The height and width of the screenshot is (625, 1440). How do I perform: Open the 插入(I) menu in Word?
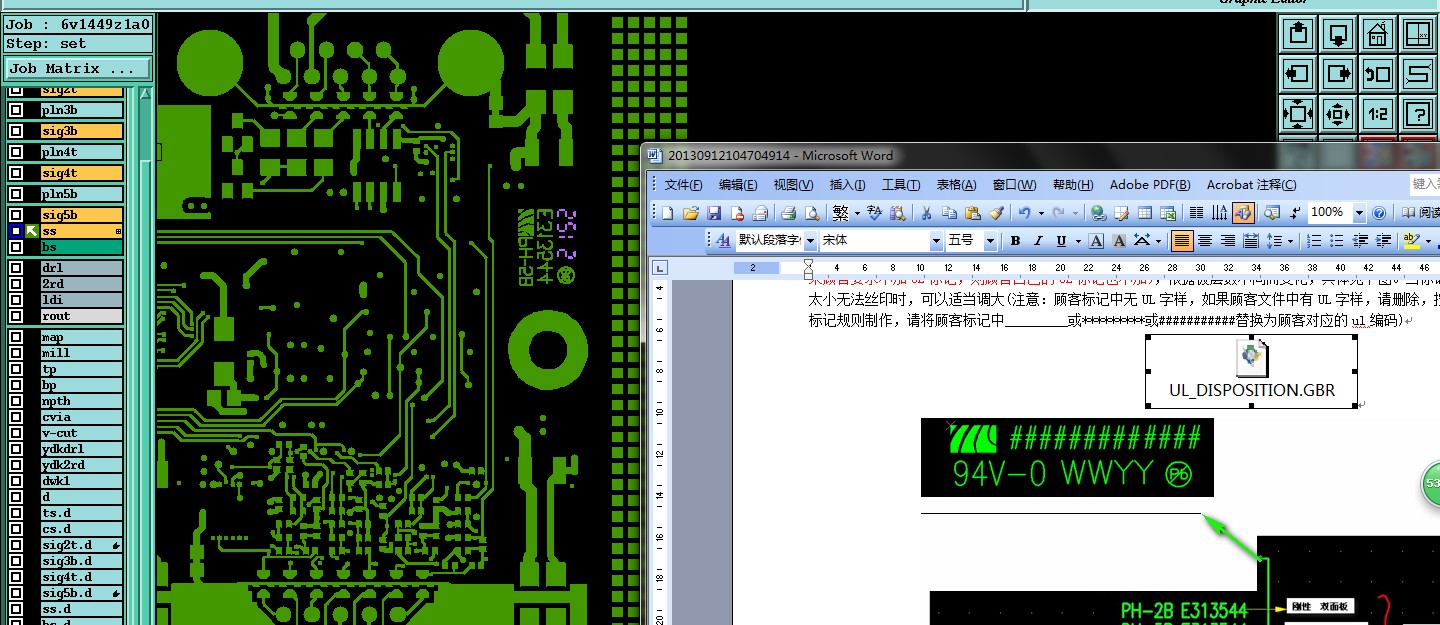[x=847, y=185]
